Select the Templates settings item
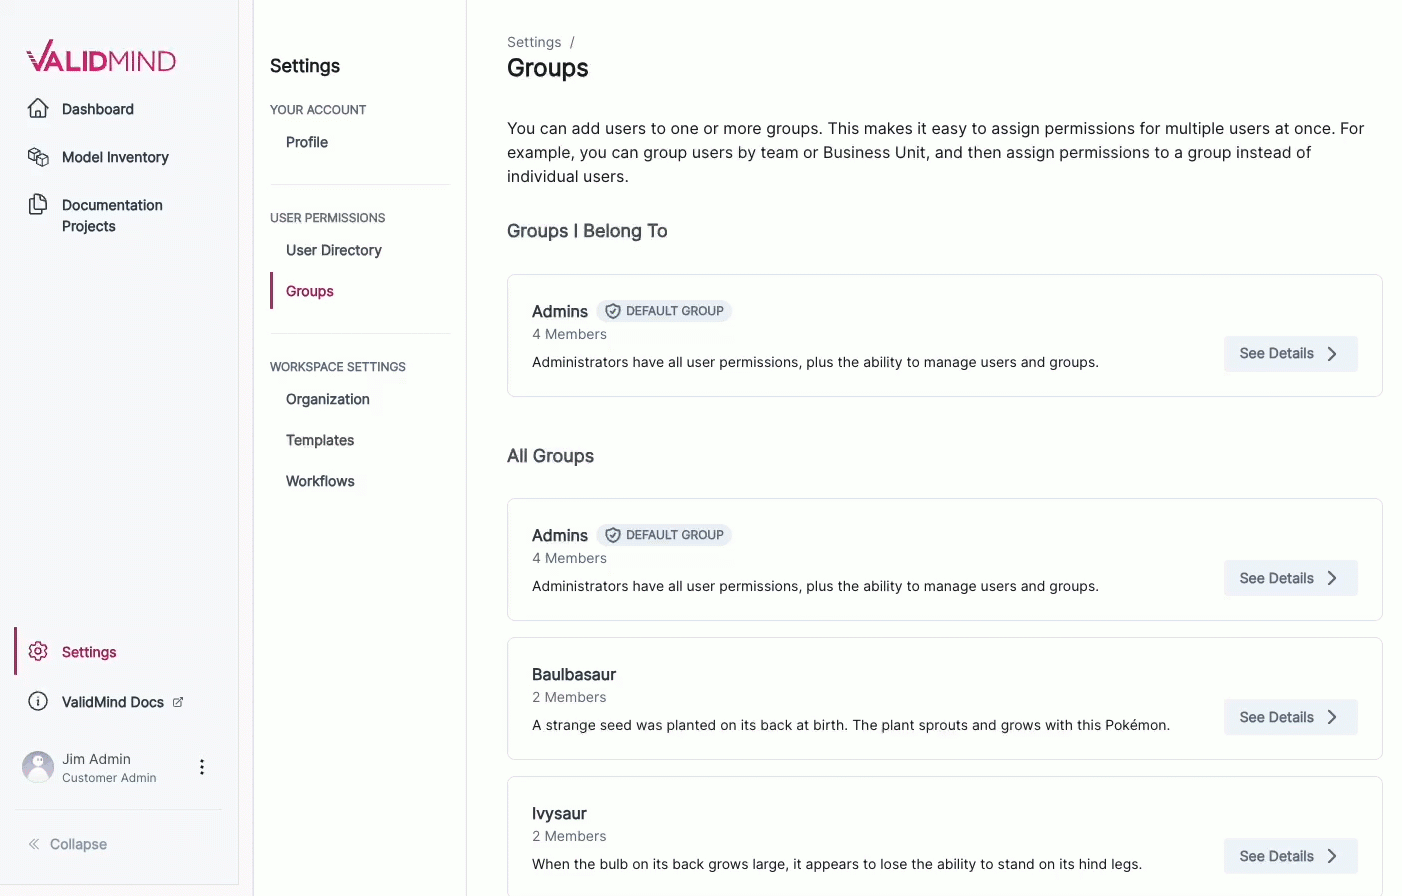The width and height of the screenshot is (1402, 896). (x=319, y=440)
